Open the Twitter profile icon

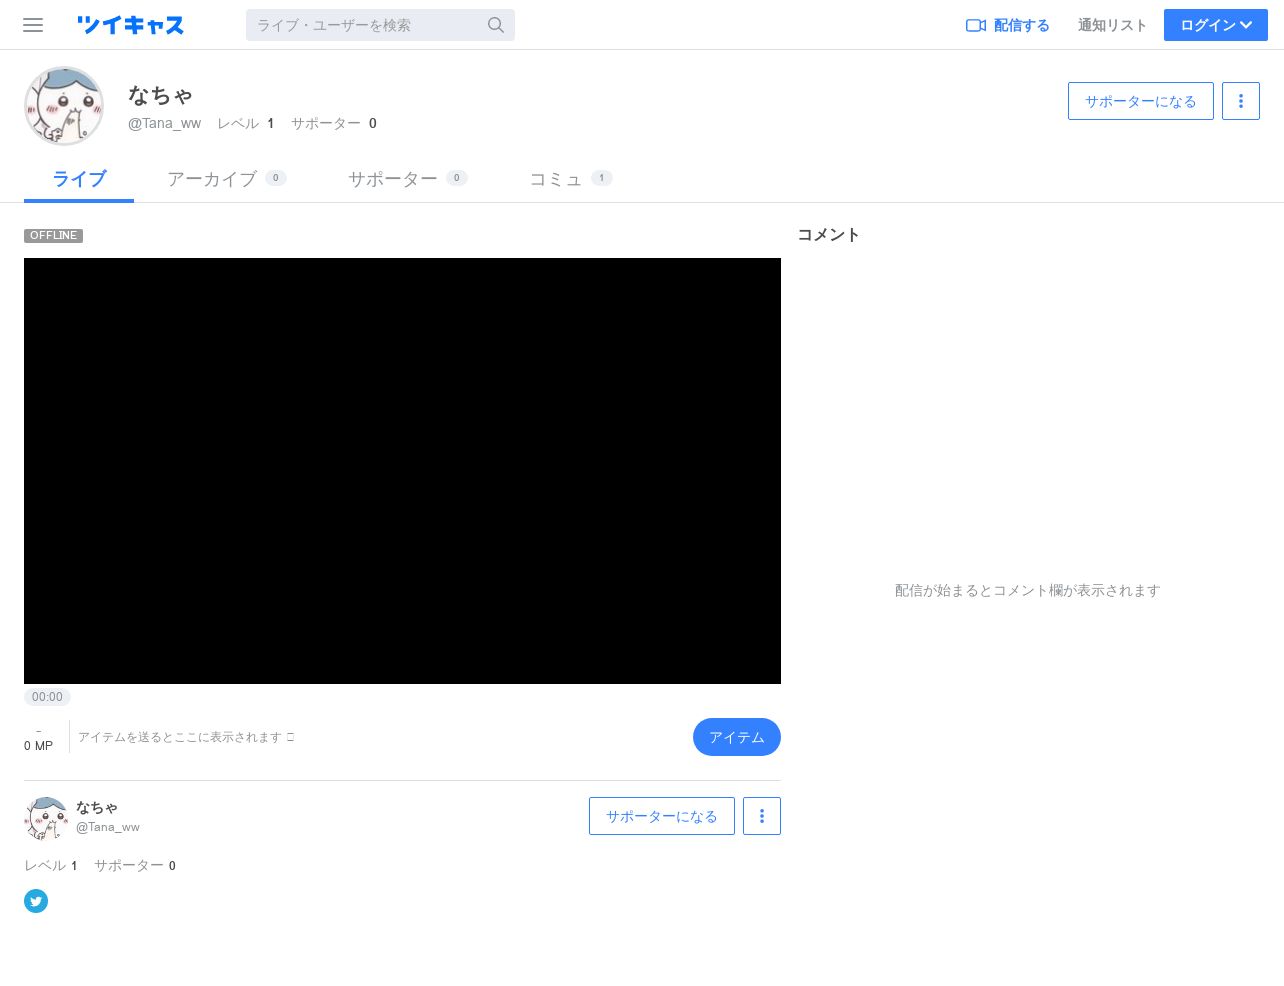point(36,901)
